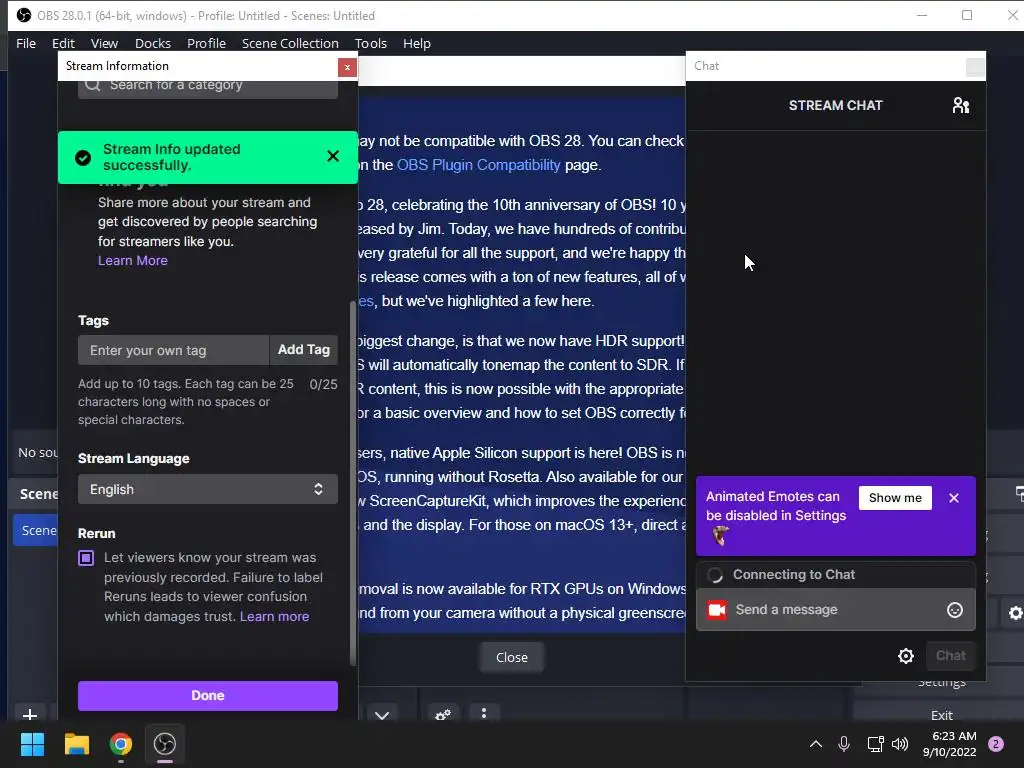
Task: Open the source properties gears icon
Action: click(443, 715)
